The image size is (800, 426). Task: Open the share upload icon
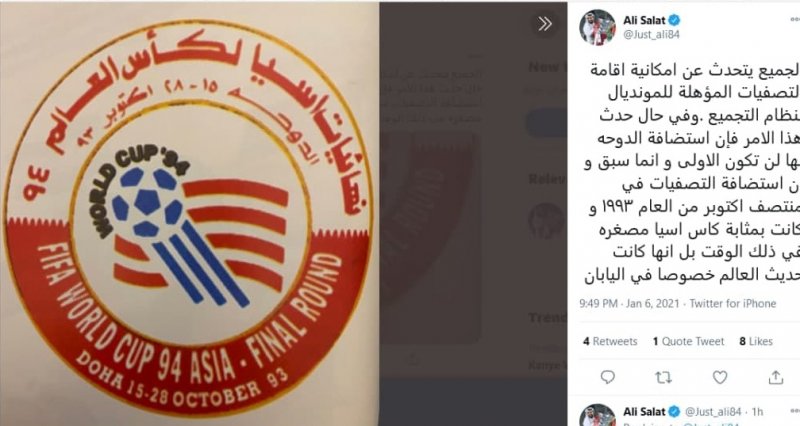[x=776, y=377]
